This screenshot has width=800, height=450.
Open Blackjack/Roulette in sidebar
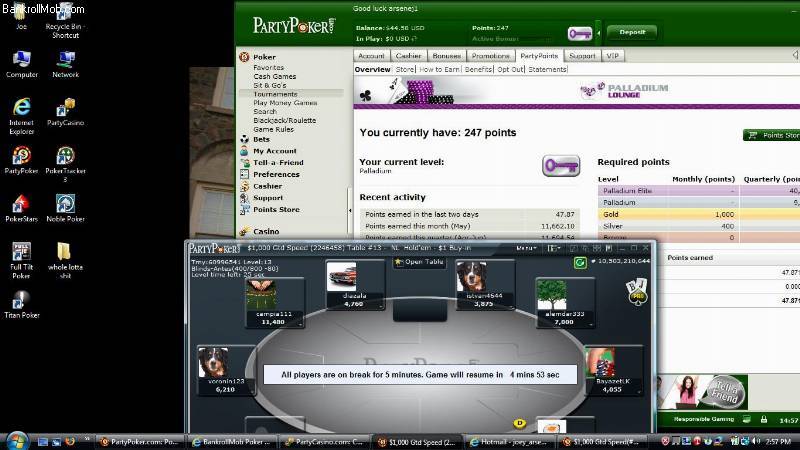coord(285,120)
